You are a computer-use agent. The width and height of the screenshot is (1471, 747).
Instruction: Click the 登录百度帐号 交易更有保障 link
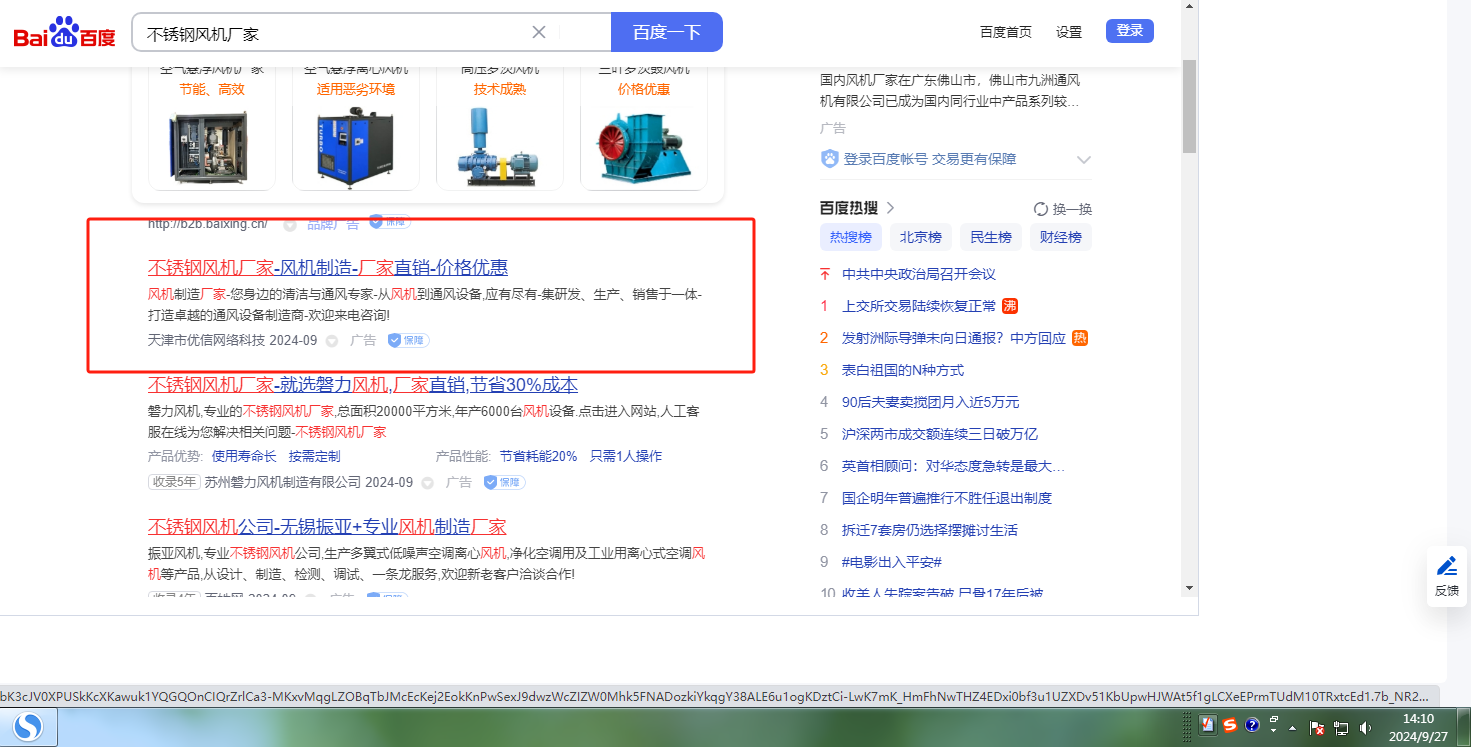[x=930, y=159]
